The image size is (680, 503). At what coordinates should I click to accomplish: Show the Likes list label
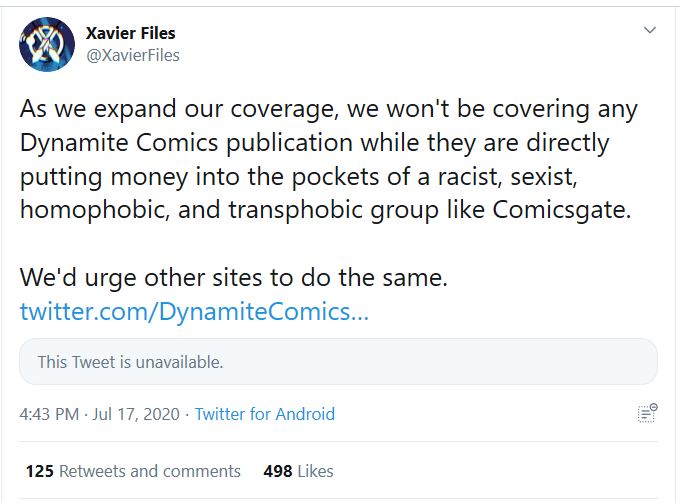coord(315,471)
